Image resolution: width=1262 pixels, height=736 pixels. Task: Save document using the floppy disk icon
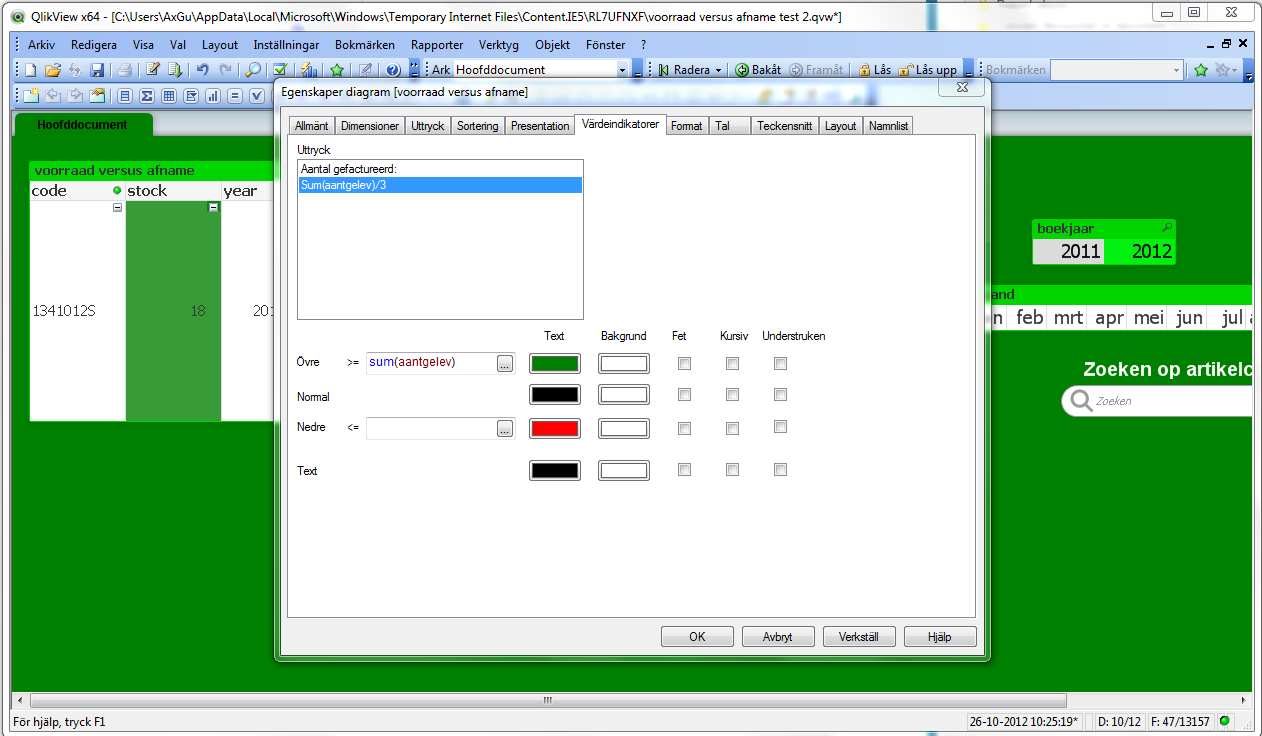[x=97, y=70]
